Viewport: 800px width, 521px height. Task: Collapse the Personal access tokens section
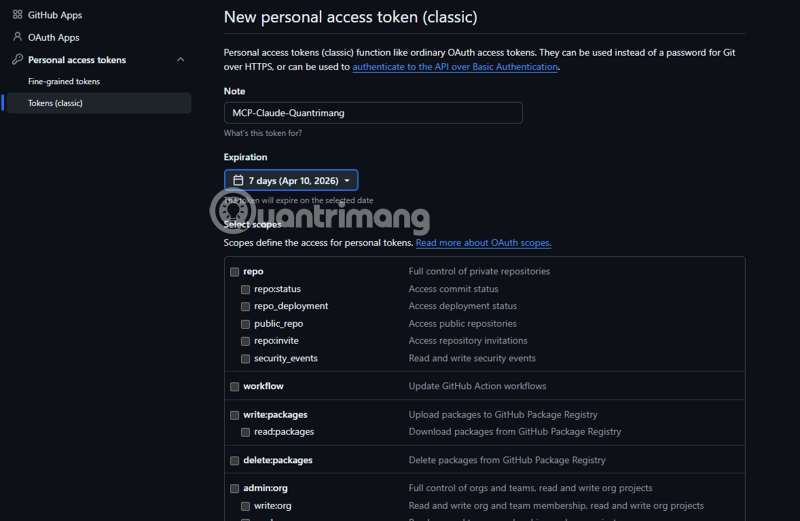[180, 60]
